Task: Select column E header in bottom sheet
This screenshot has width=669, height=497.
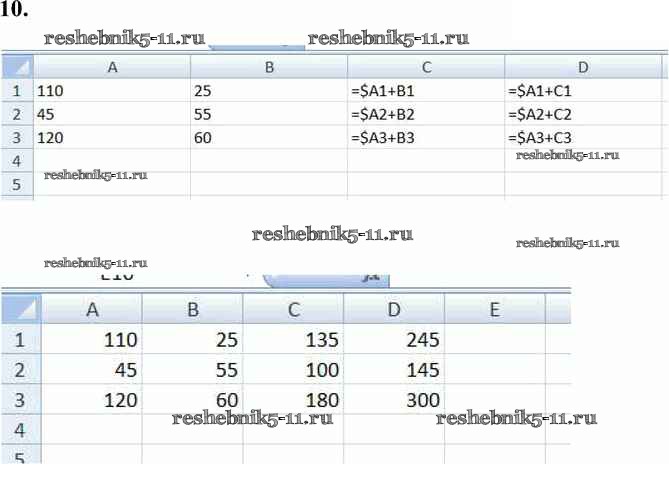Action: (494, 310)
